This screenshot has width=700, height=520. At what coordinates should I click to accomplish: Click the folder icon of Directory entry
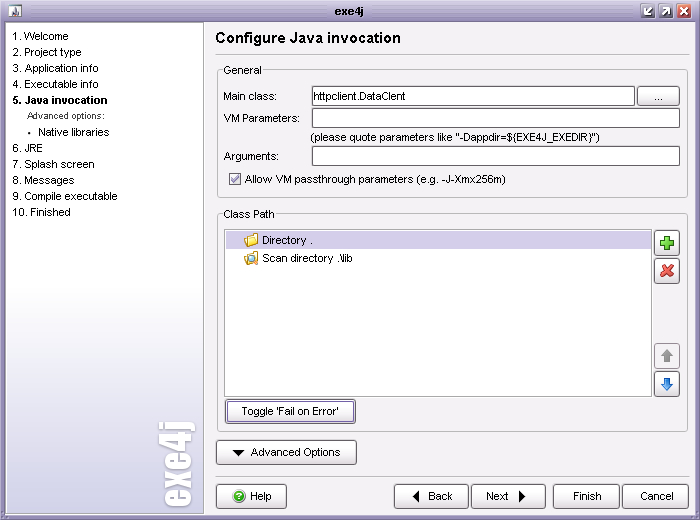point(251,240)
